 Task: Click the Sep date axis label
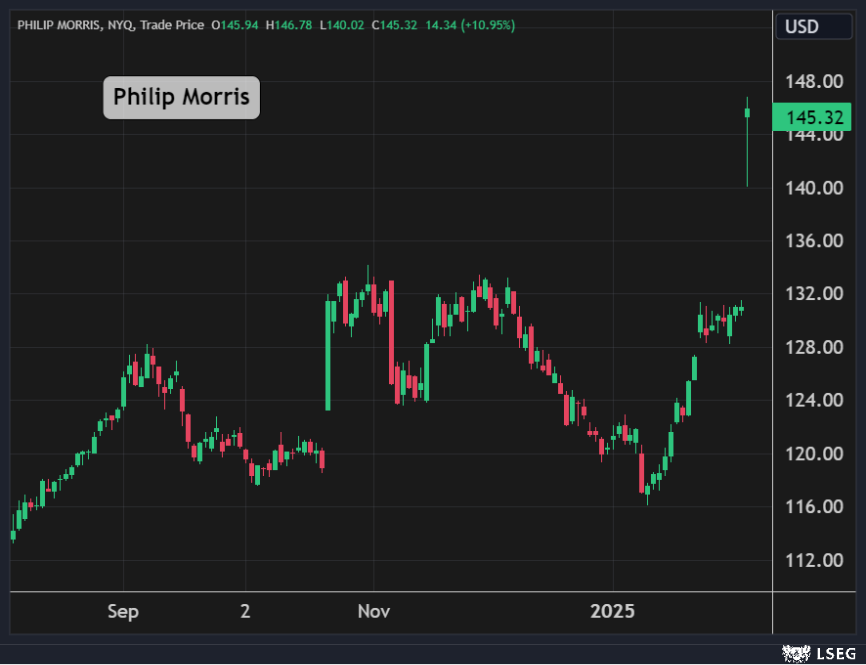tap(123, 611)
